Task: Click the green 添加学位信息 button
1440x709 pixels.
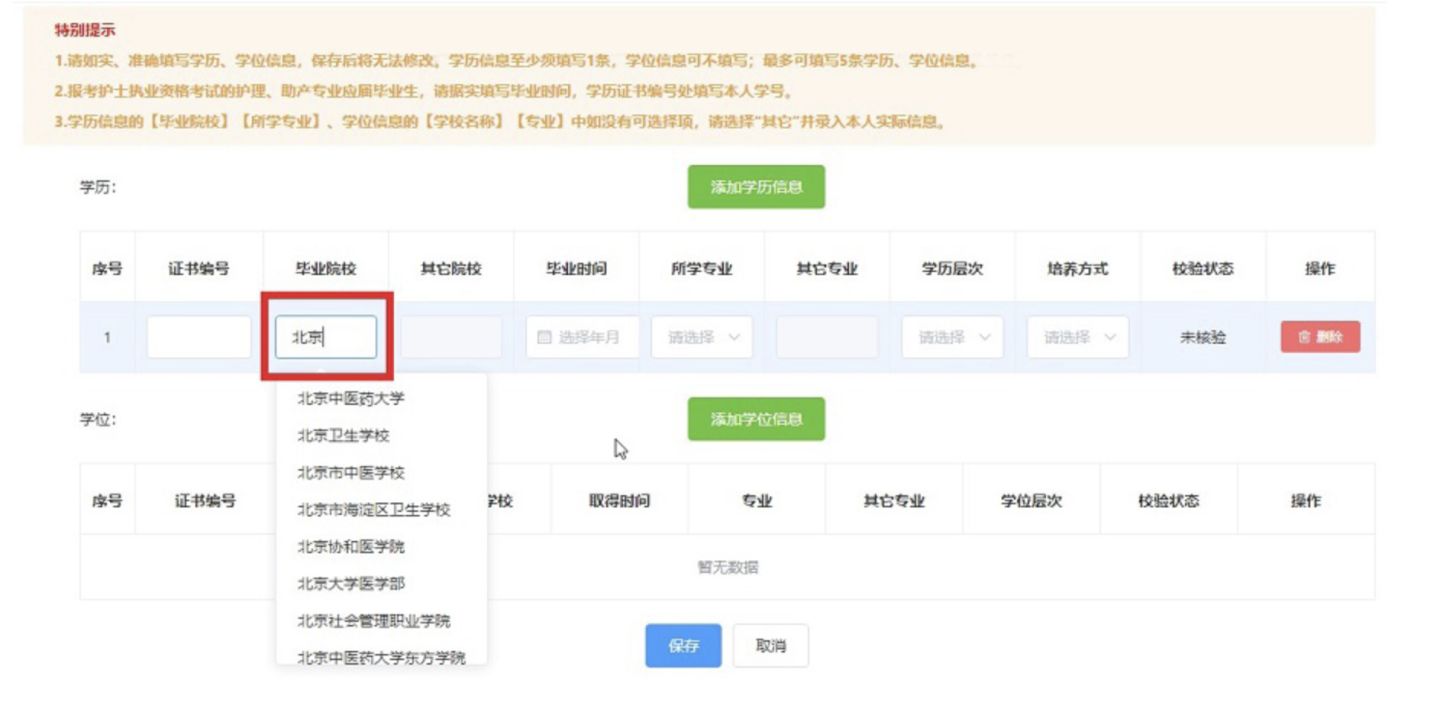Action: pyautogui.click(x=755, y=420)
